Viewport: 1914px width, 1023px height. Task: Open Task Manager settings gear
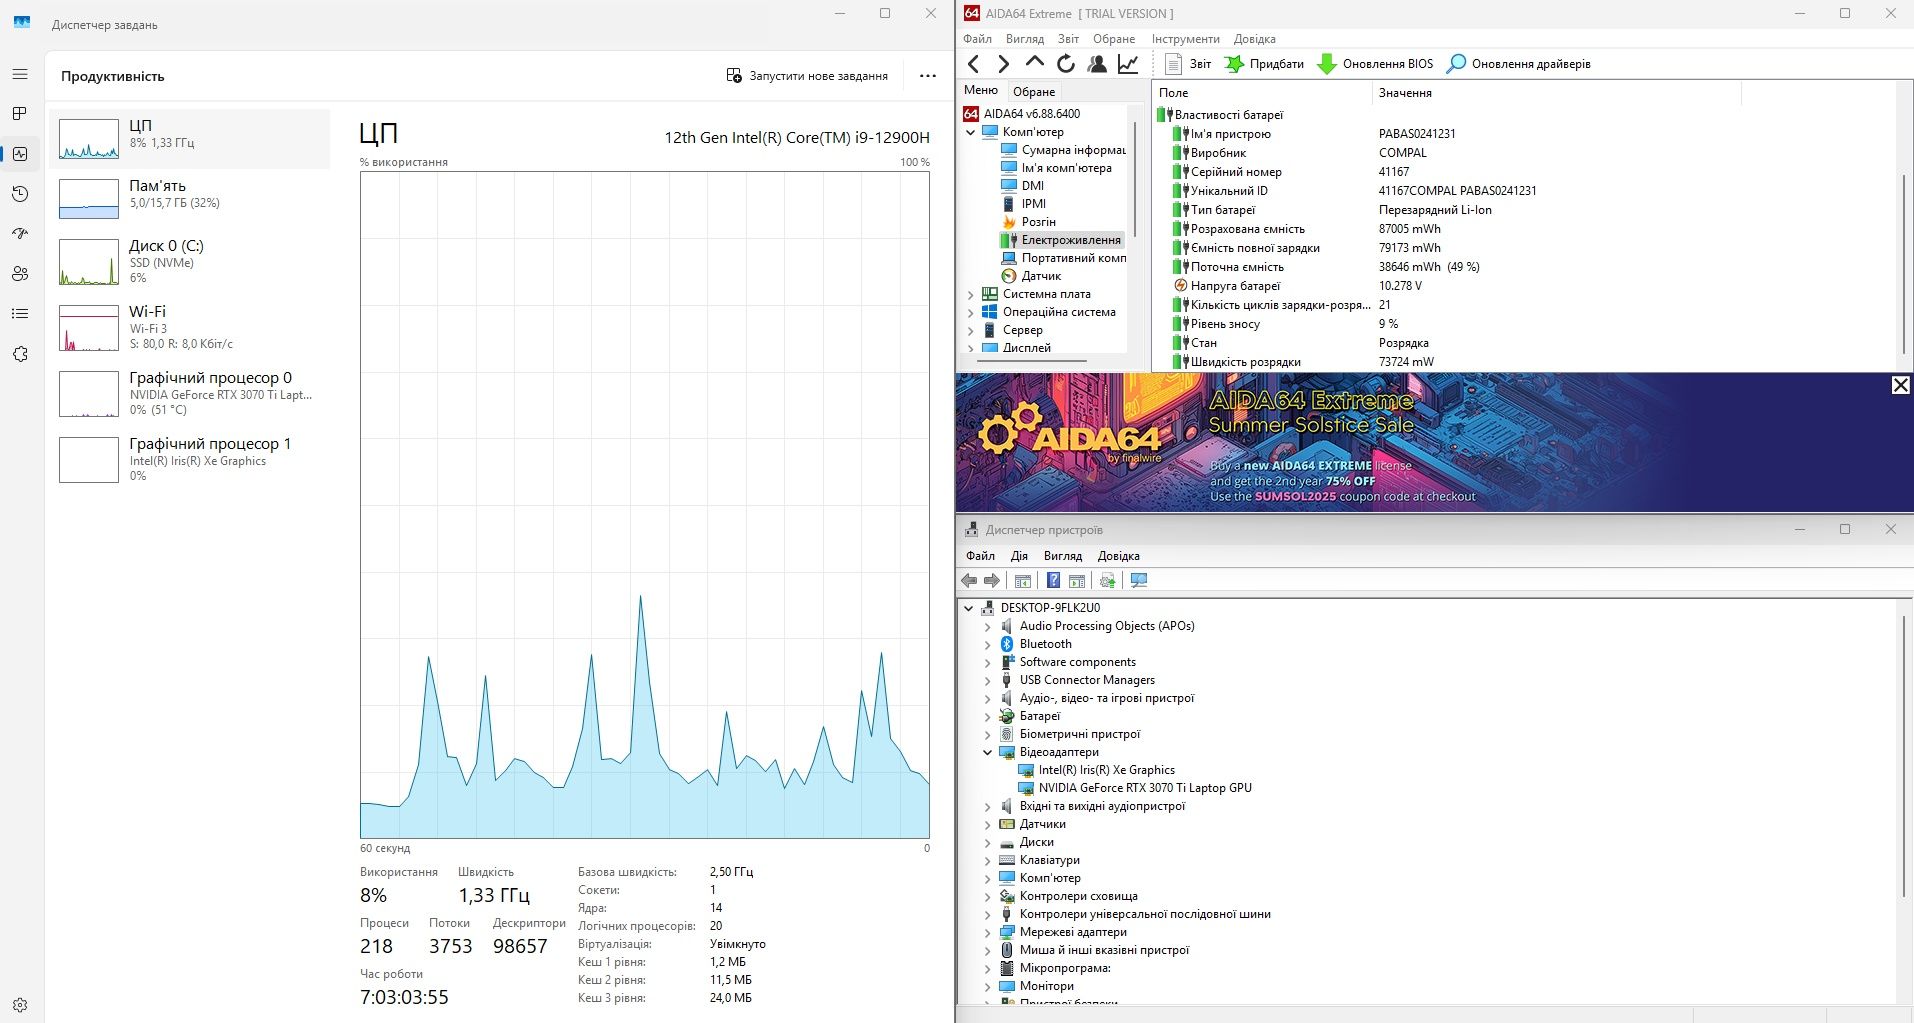tap(20, 1005)
